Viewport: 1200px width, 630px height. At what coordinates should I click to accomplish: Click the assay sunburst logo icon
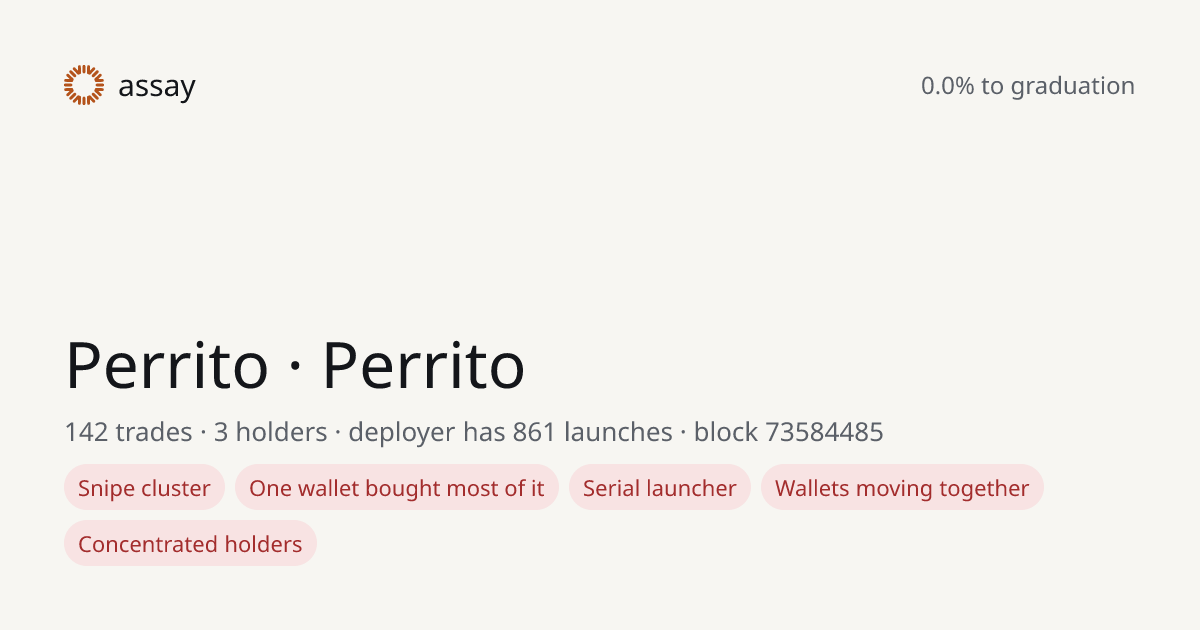tap(84, 85)
